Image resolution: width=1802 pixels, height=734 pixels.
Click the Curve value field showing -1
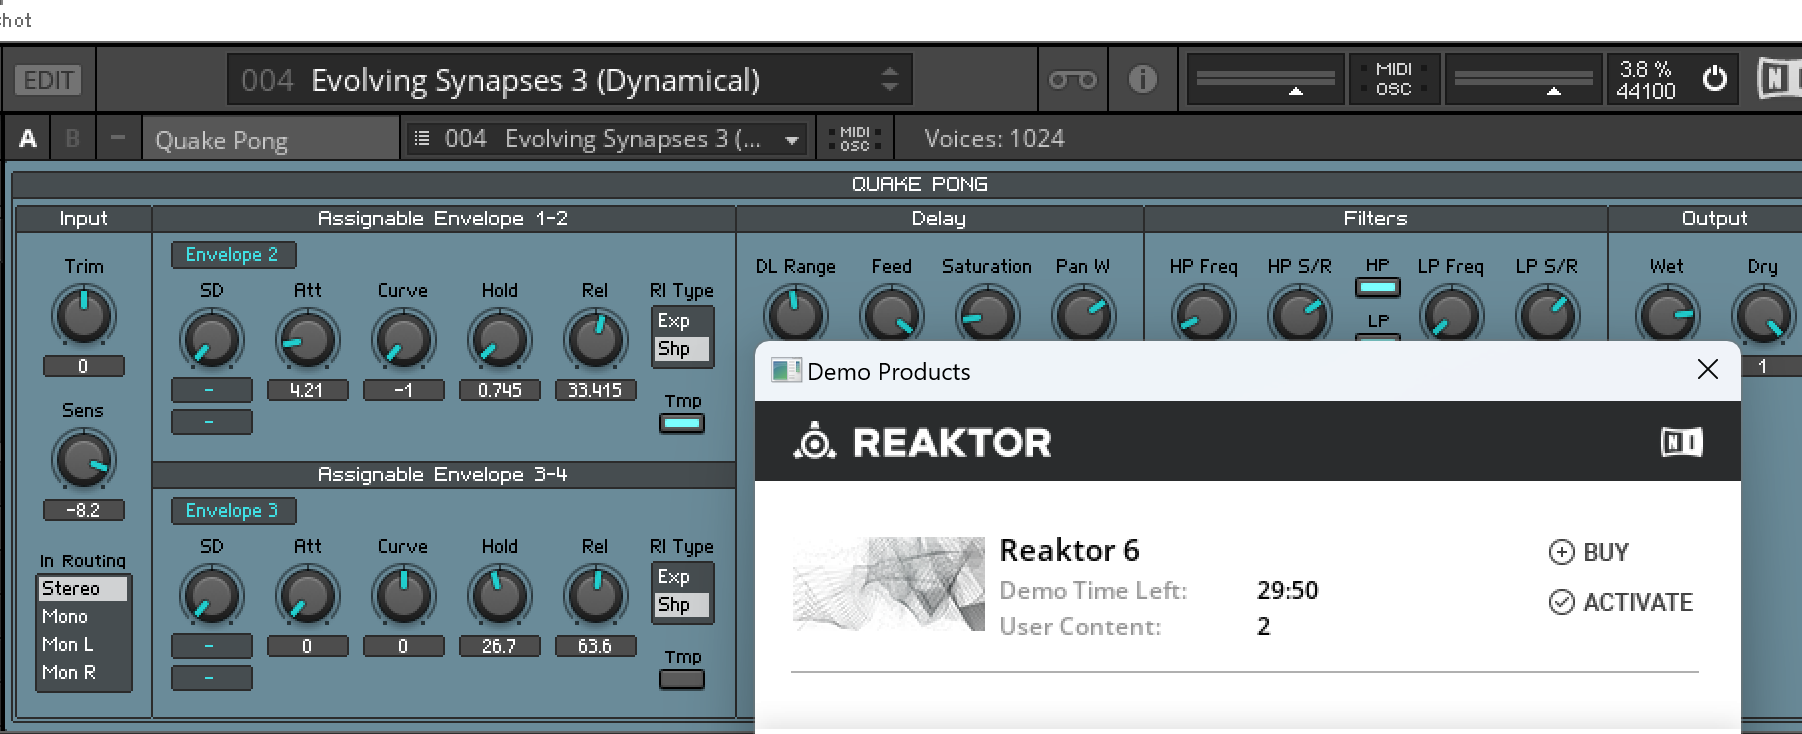(403, 390)
